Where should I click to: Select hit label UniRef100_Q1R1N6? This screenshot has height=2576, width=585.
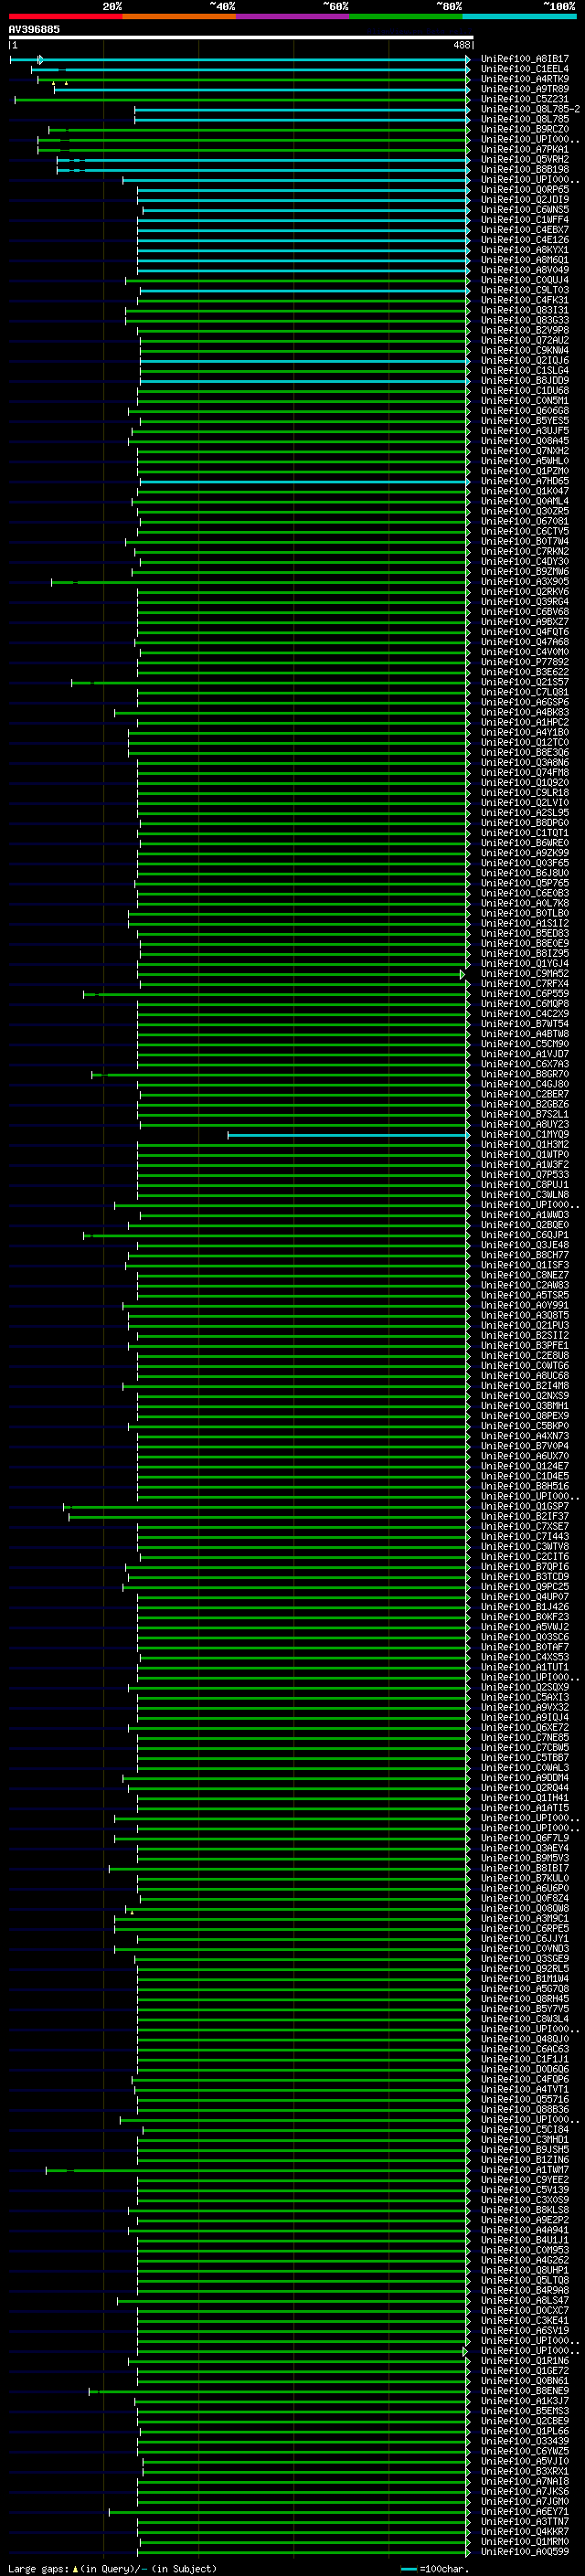pos(524,2361)
